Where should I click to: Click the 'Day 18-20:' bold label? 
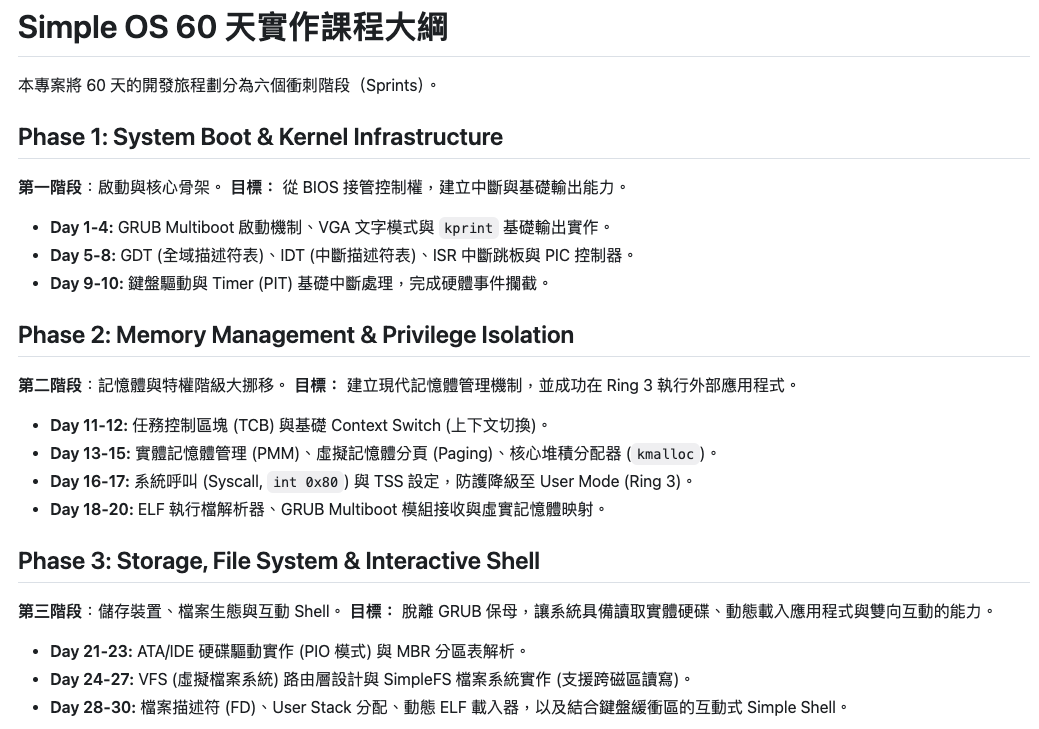click(x=92, y=509)
